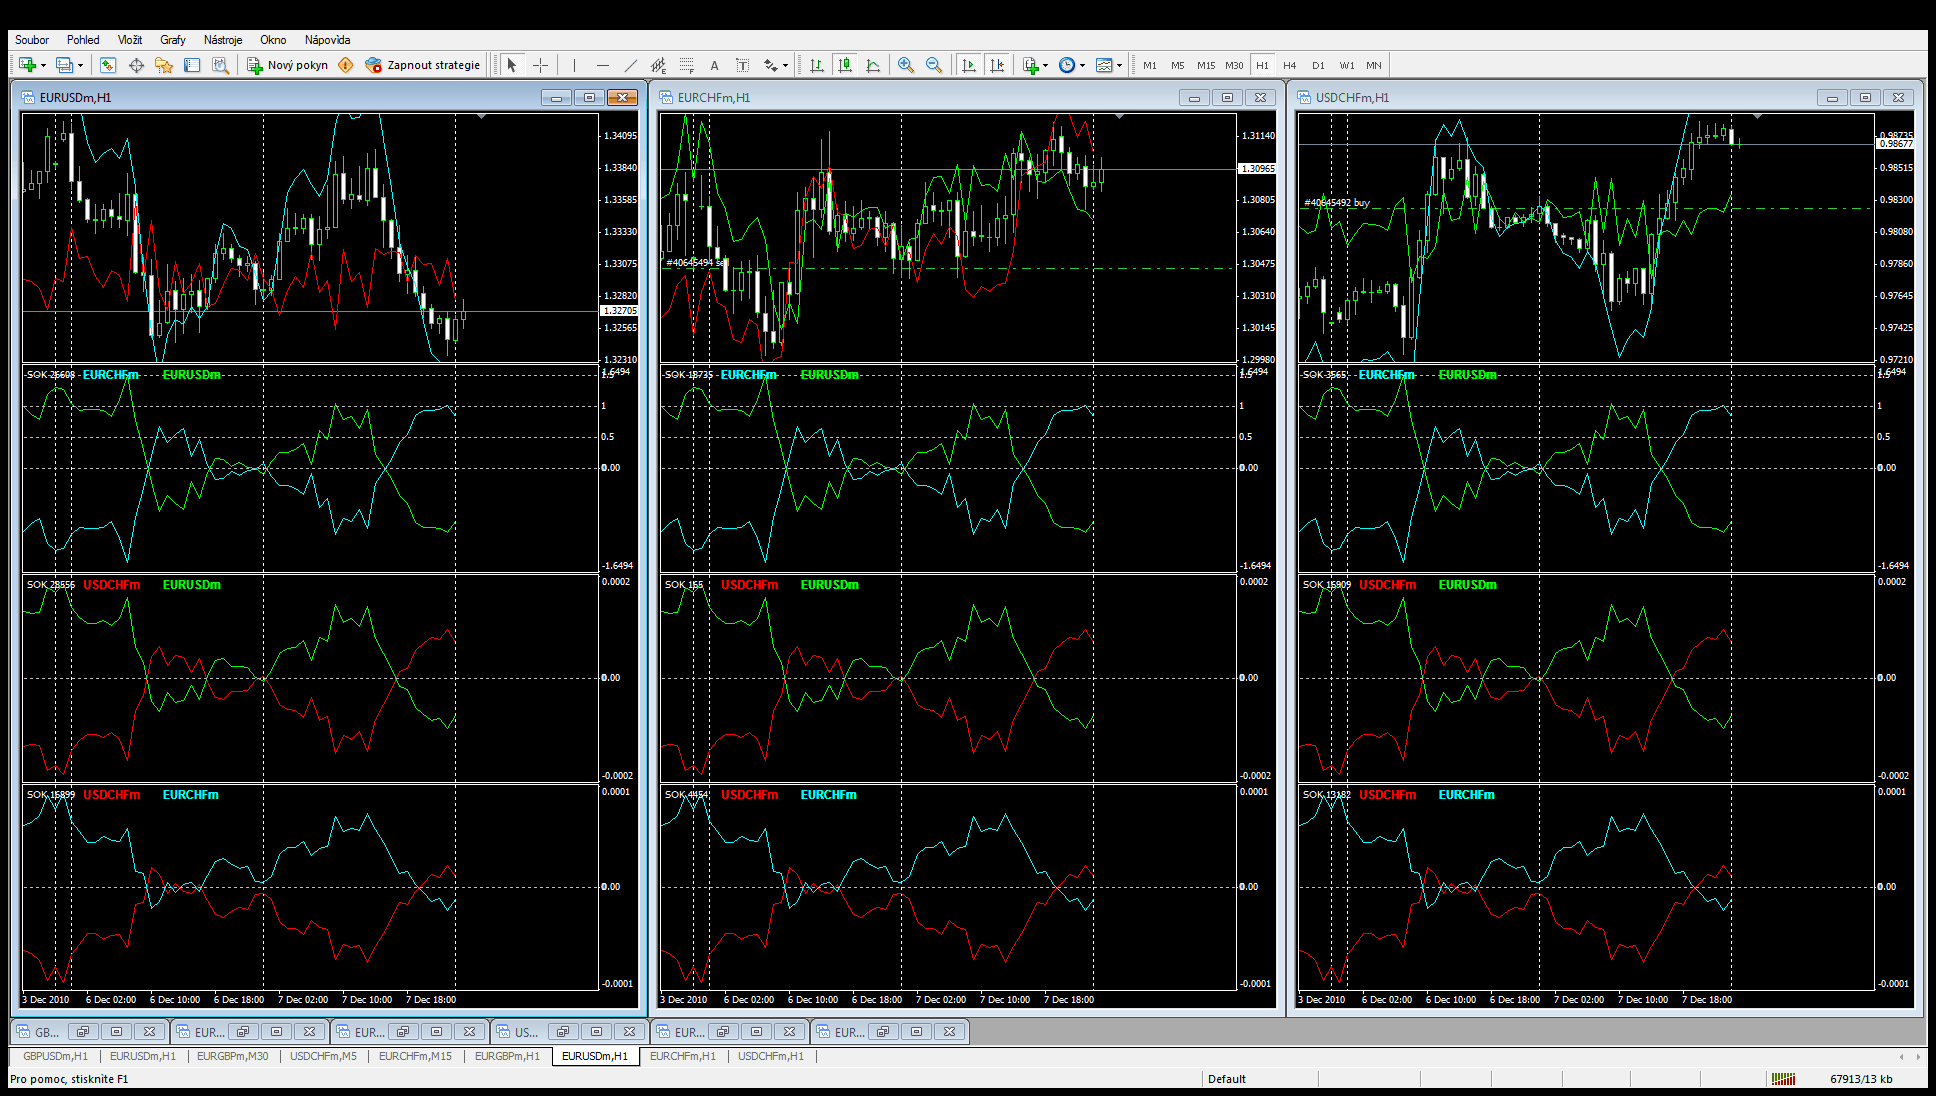Expand the New Chart dropdown arrow
This screenshot has height=1096, width=1936.
pos(43,66)
